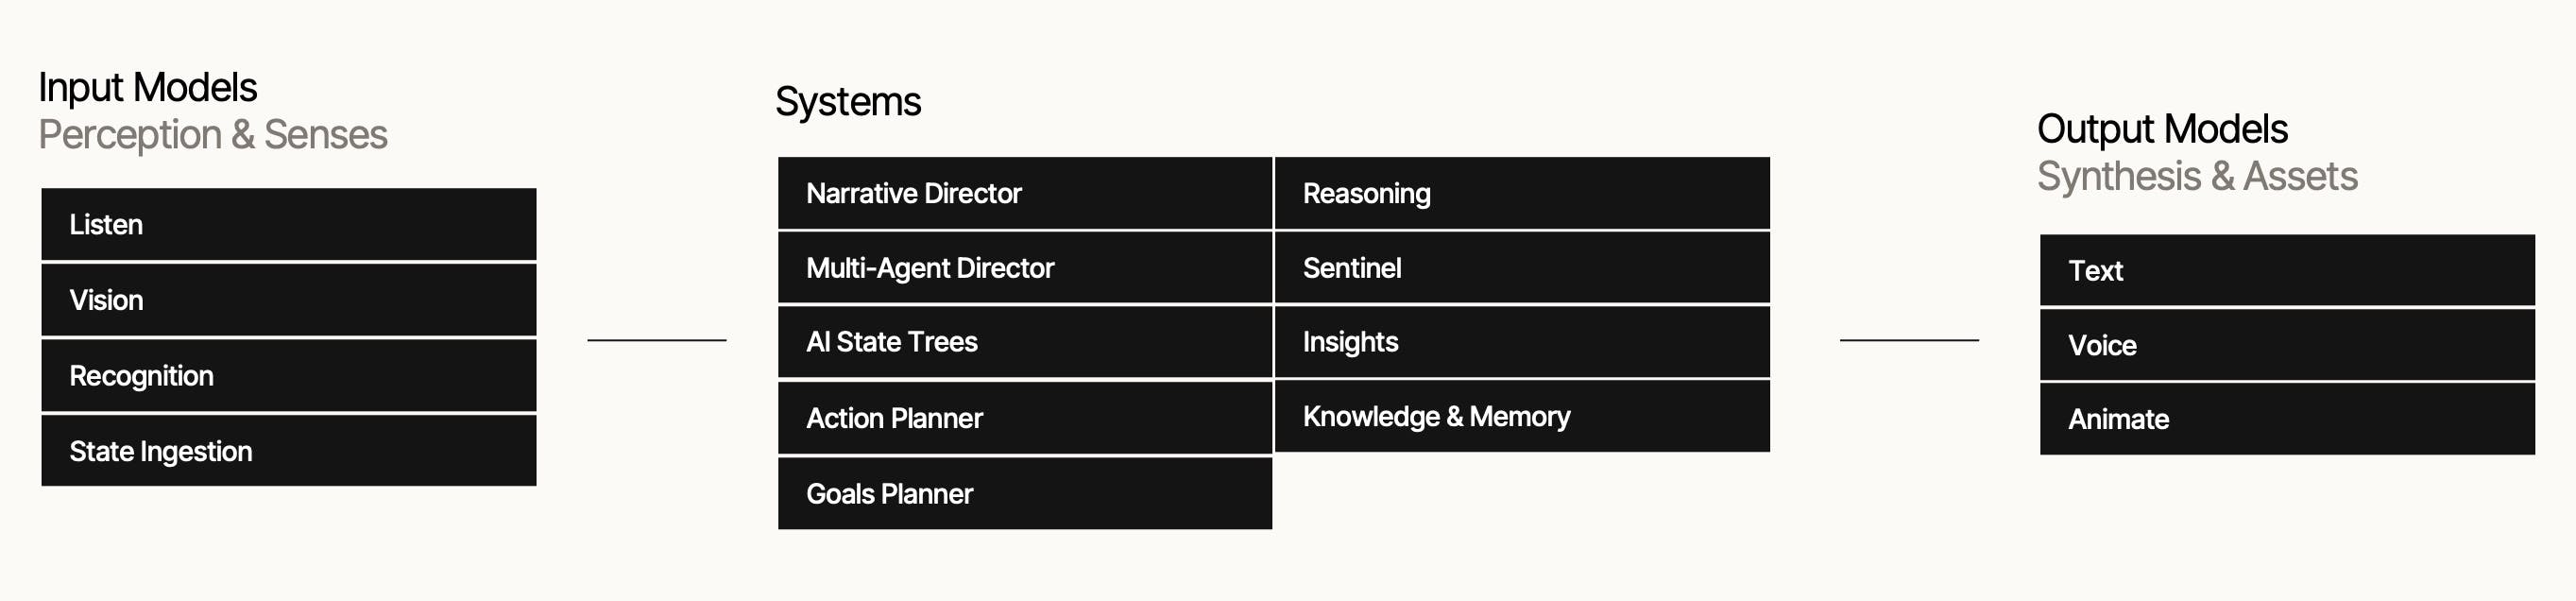Click the Perception & Senses subtitle
Image resolution: width=2576 pixels, height=601 pixels.
coord(213,135)
